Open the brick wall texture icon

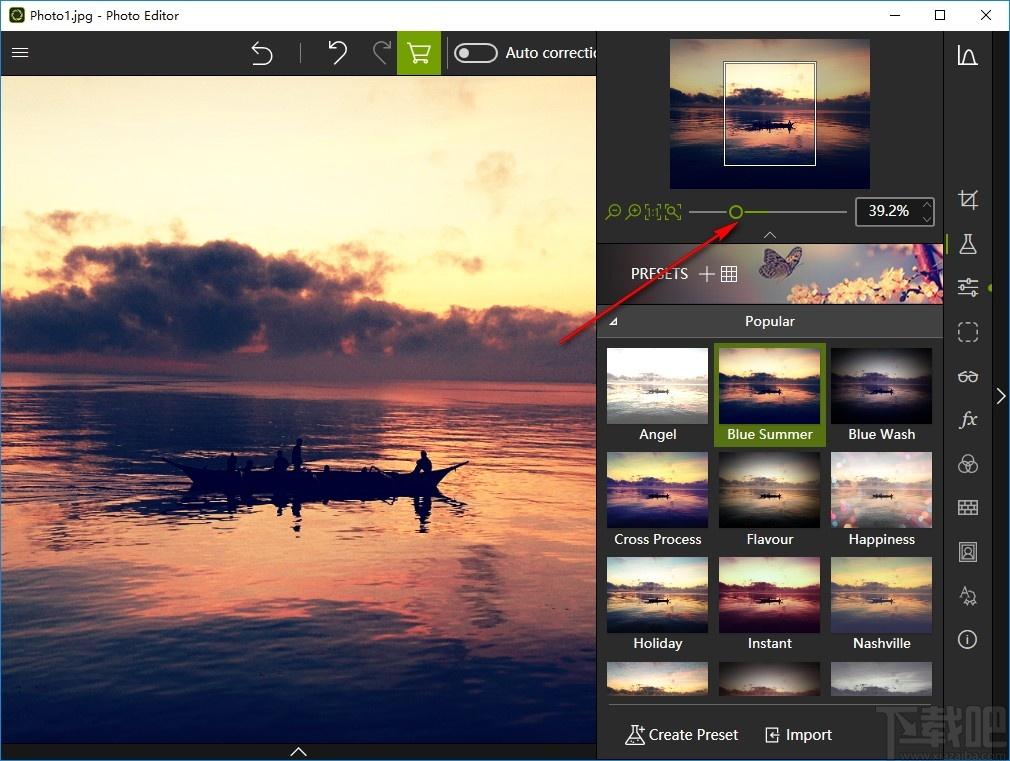pos(967,508)
